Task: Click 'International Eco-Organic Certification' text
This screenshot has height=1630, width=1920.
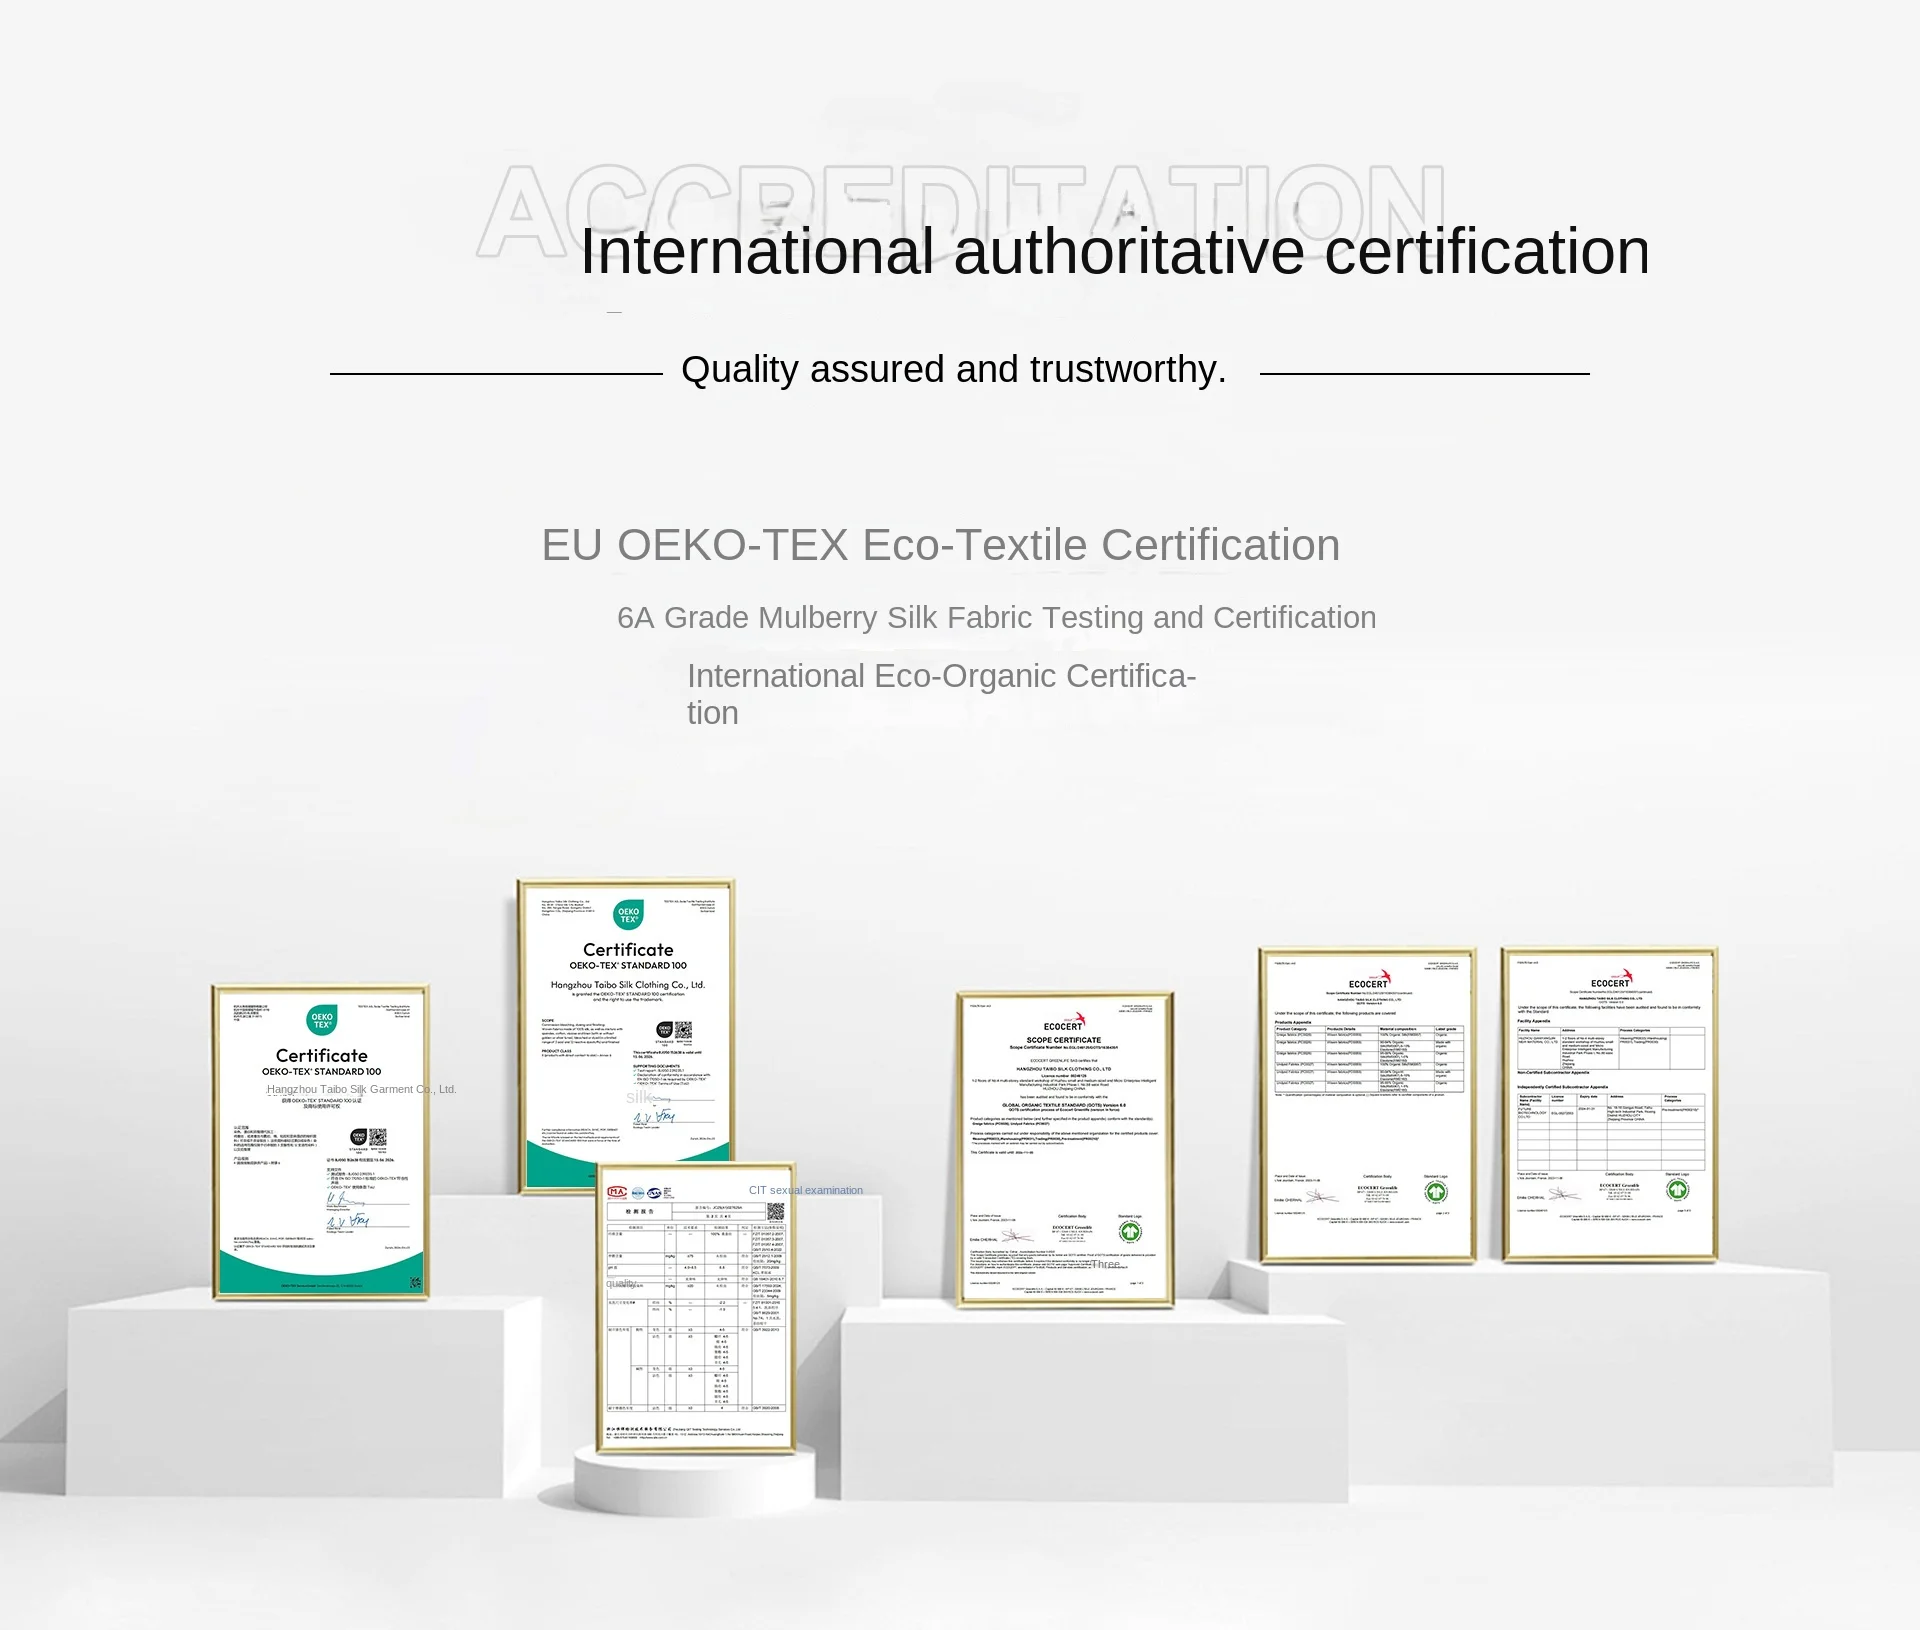Action: point(941,694)
